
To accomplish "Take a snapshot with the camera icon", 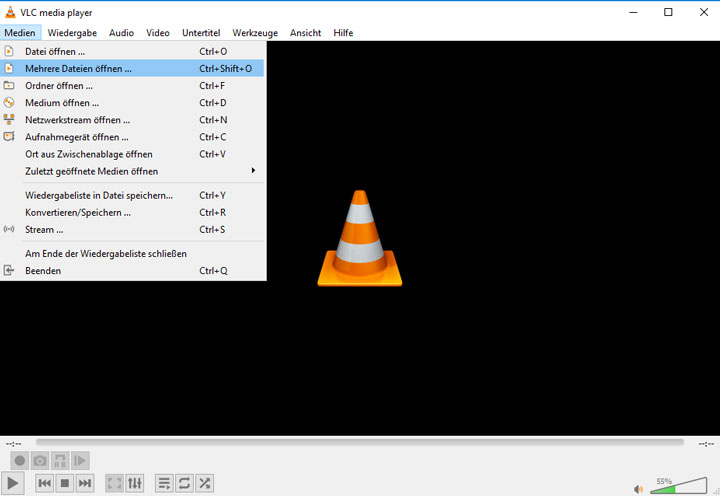I will (x=40, y=460).
